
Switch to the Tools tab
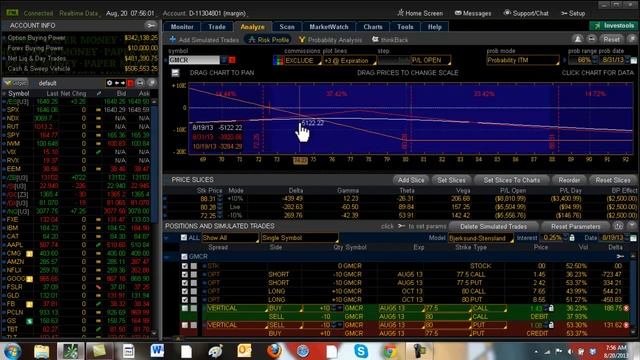click(x=405, y=27)
